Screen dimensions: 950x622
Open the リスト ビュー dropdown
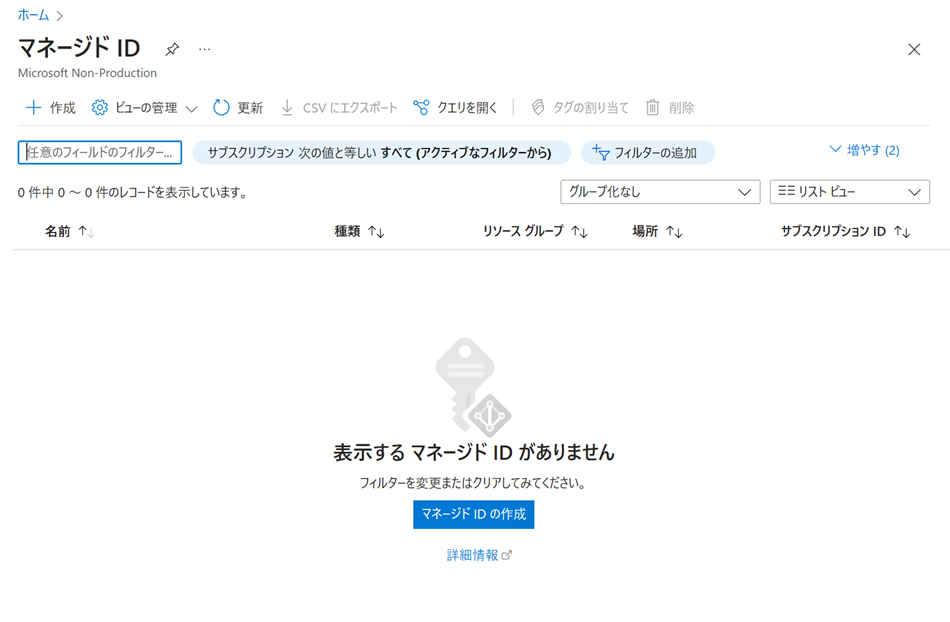(x=849, y=192)
